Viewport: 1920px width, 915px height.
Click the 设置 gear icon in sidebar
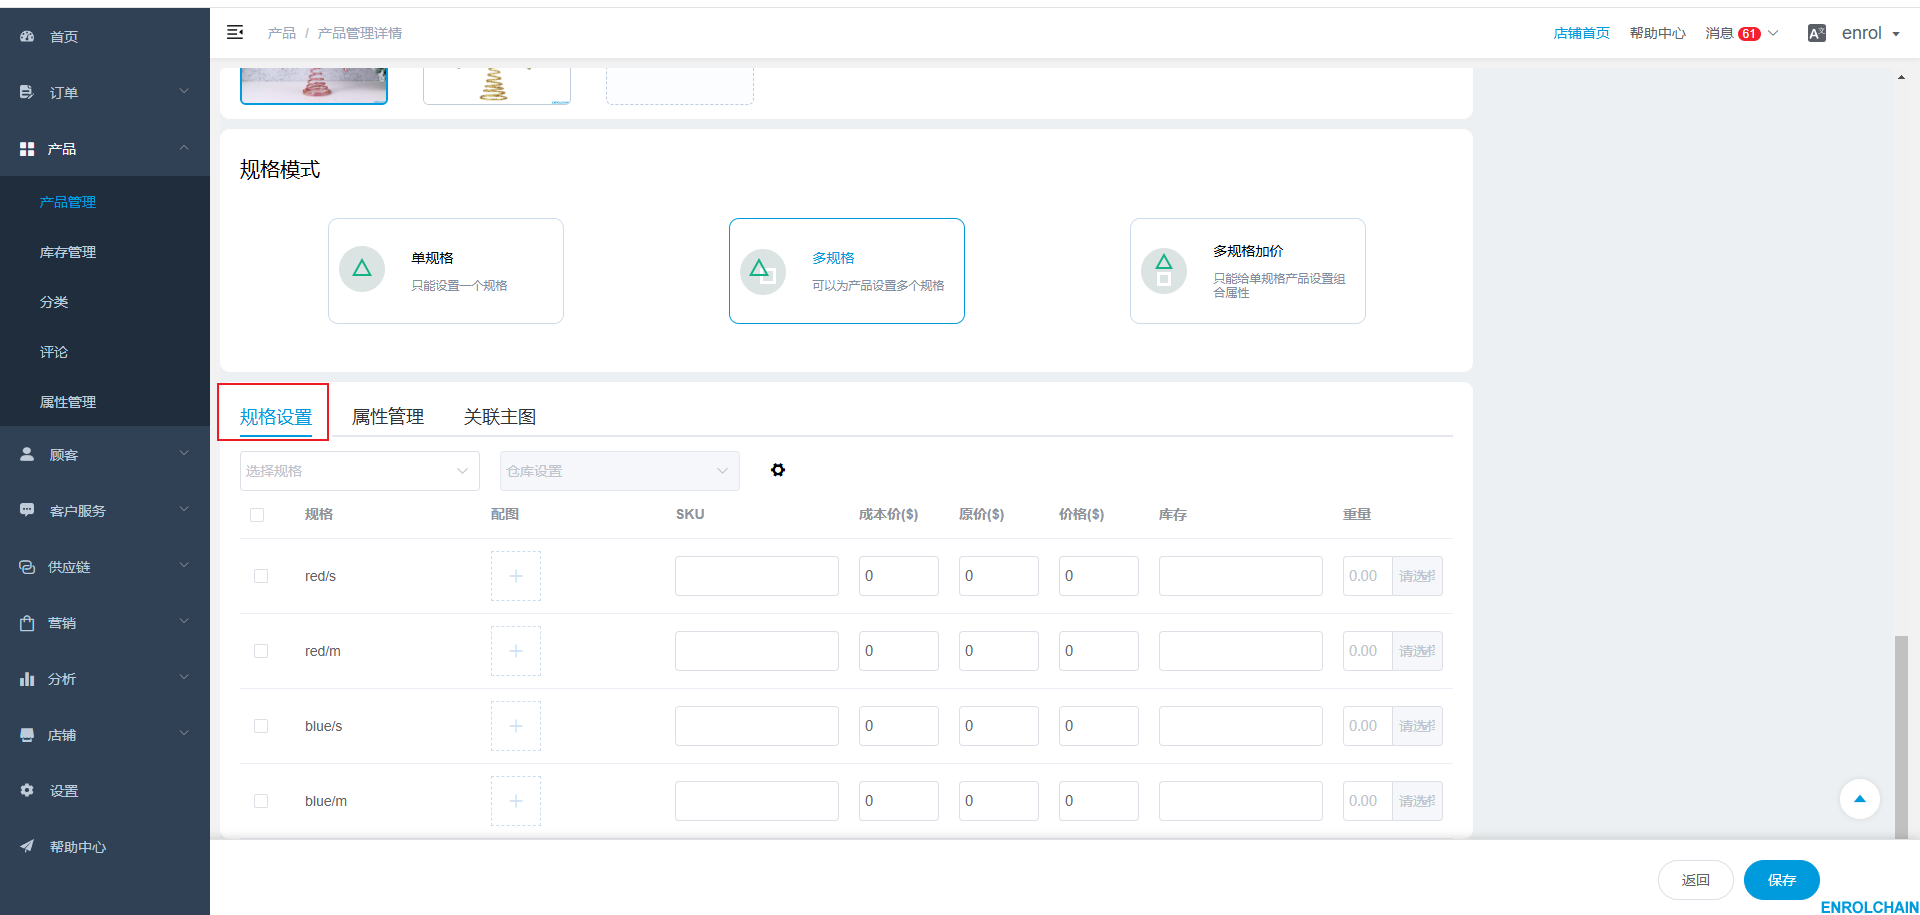(27, 790)
